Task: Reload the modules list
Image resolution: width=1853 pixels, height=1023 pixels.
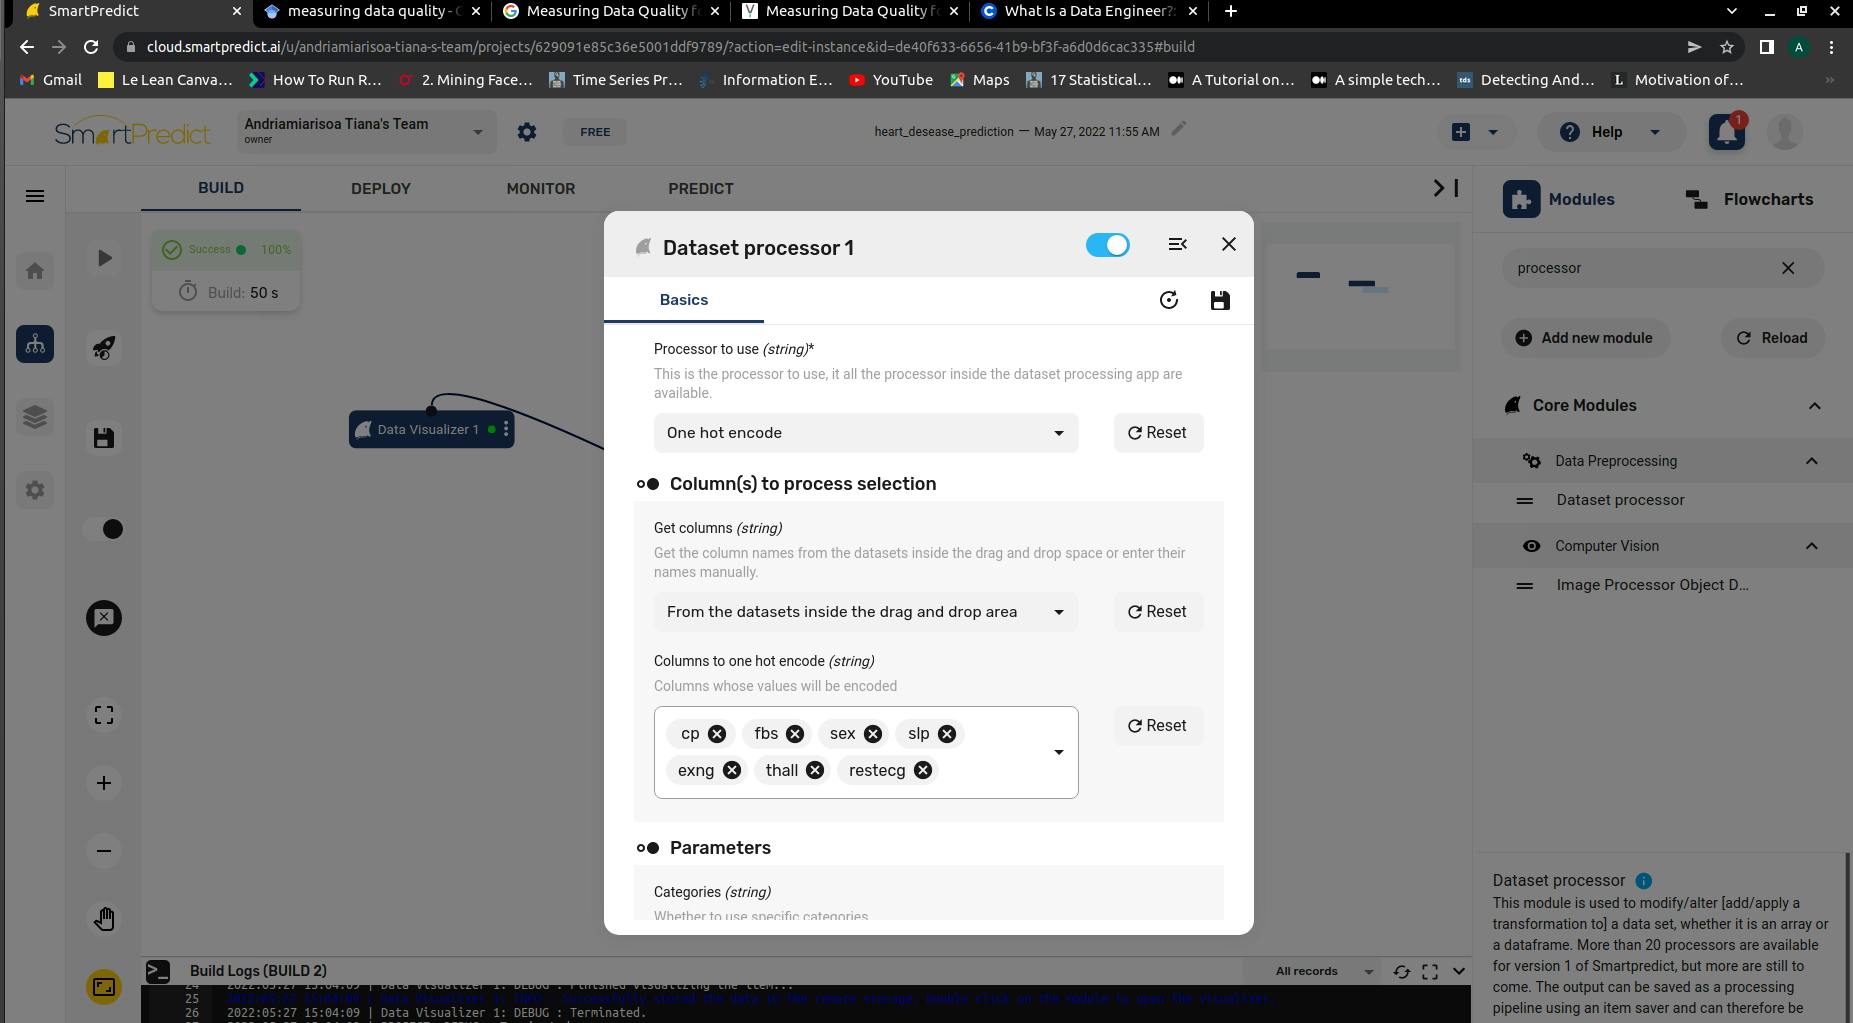Action: coord(1772,338)
